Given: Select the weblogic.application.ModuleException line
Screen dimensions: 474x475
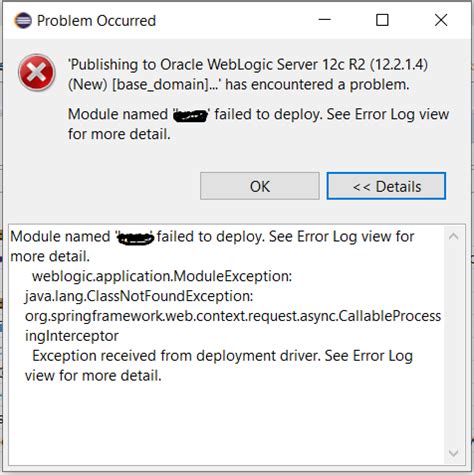Looking at the screenshot, I should [x=162, y=276].
